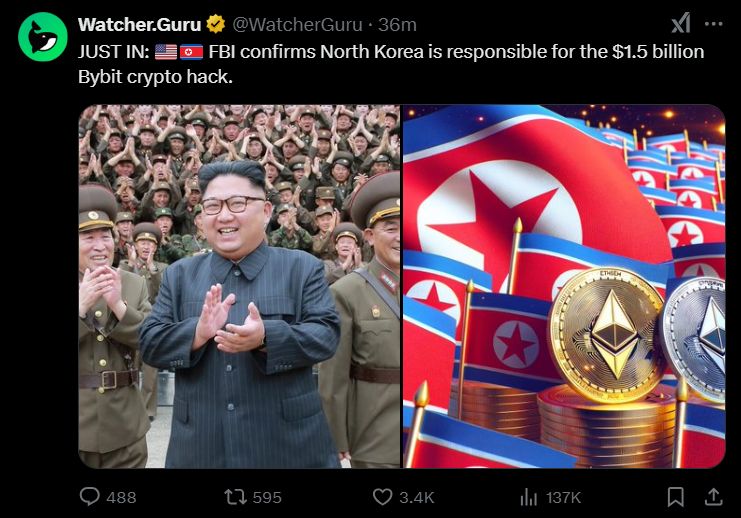Click the 137K views count
This screenshot has width=741, height=518.
(x=563, y=497)
